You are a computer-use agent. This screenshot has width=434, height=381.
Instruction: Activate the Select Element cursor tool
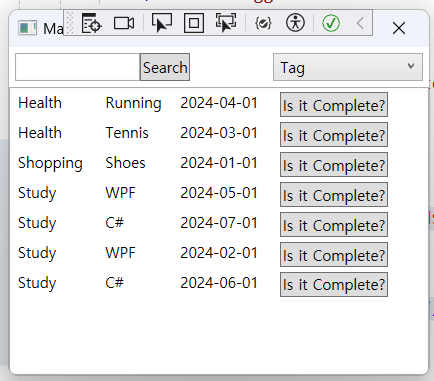[162, 23]
